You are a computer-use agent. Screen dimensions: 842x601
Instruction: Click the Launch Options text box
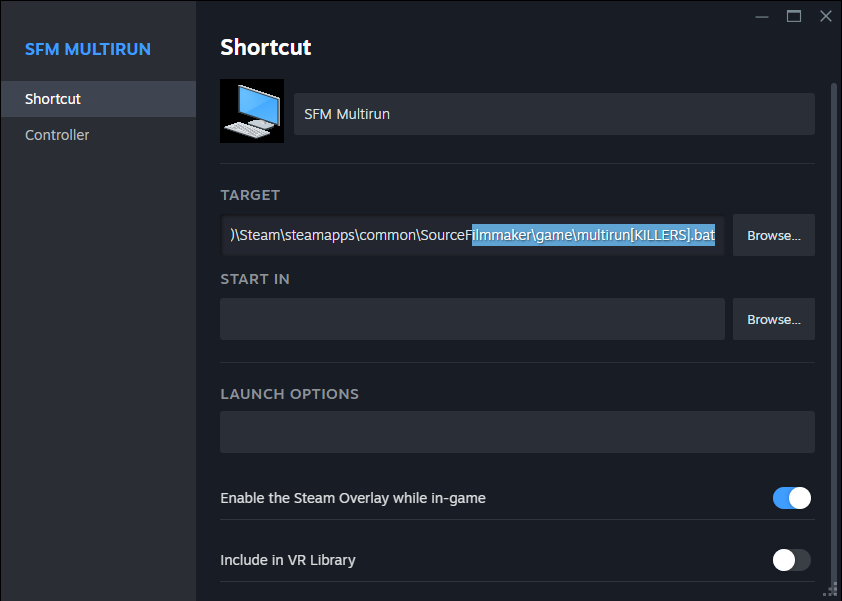[x=517, y=432]
